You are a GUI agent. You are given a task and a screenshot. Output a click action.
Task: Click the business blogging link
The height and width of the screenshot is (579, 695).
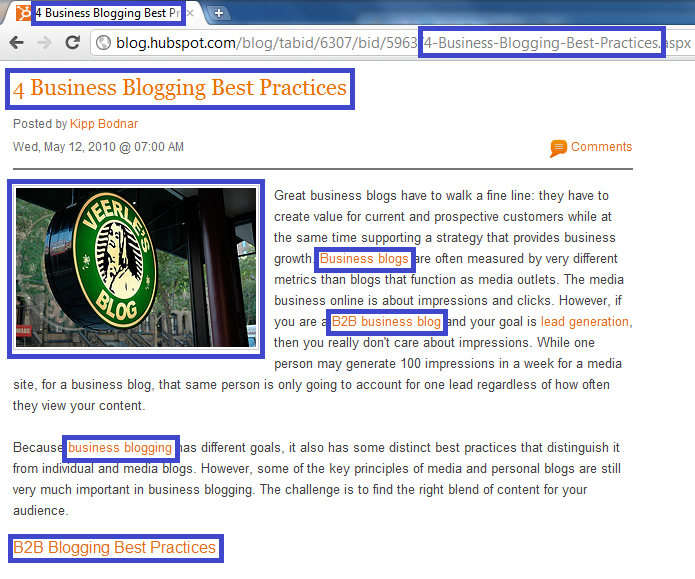[120, 448]
